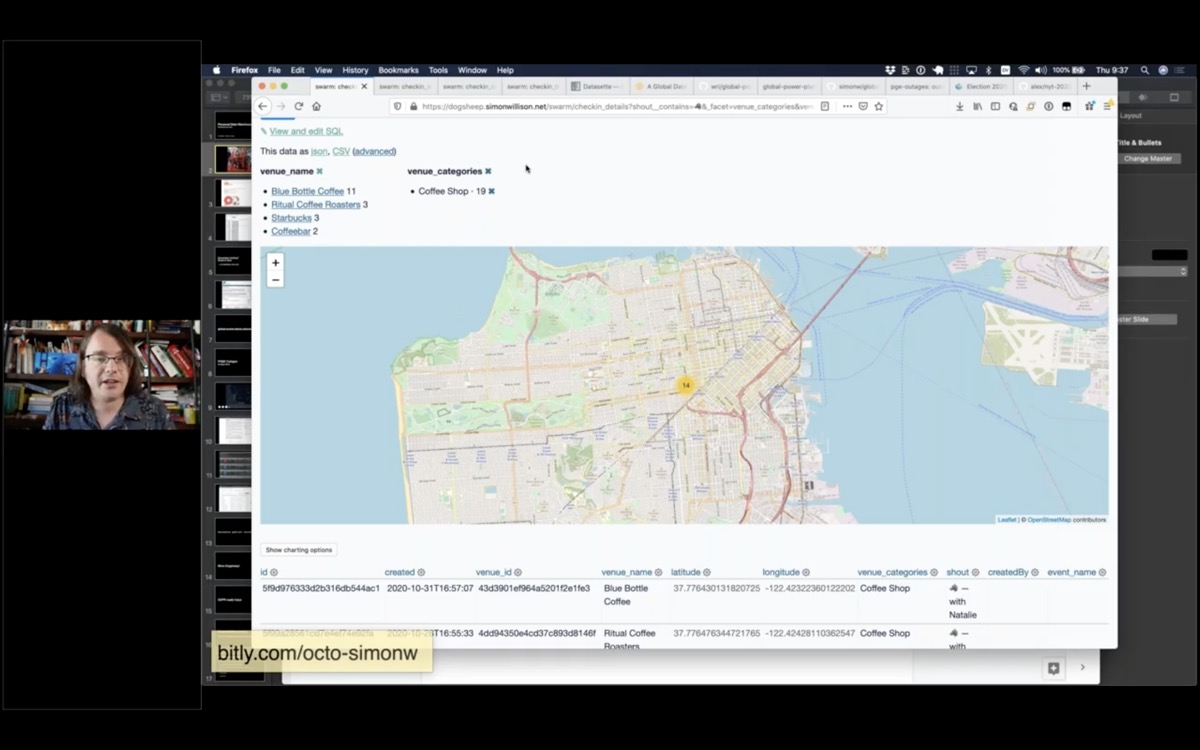
Task: Open Firefox downloads arrow icon
Action: click(960, 106)
